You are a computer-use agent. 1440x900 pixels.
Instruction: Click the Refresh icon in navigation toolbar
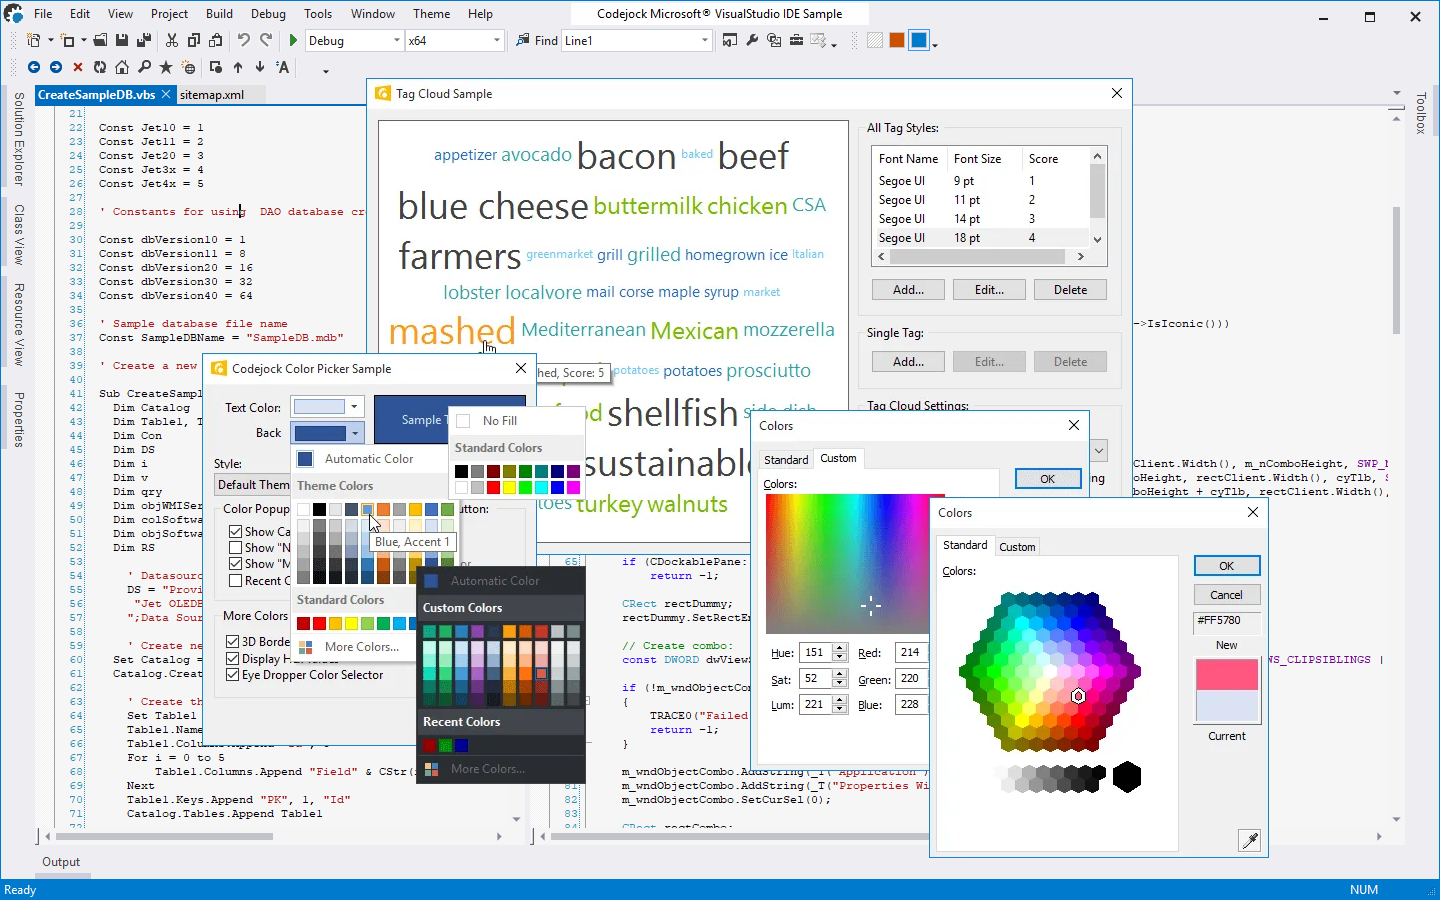[x=100, y=67]
